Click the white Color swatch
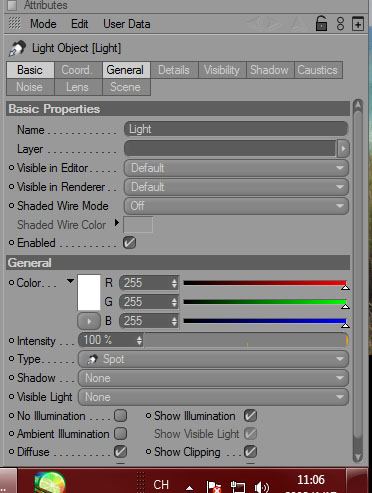372x493 pixels. (x=89, y=292)
